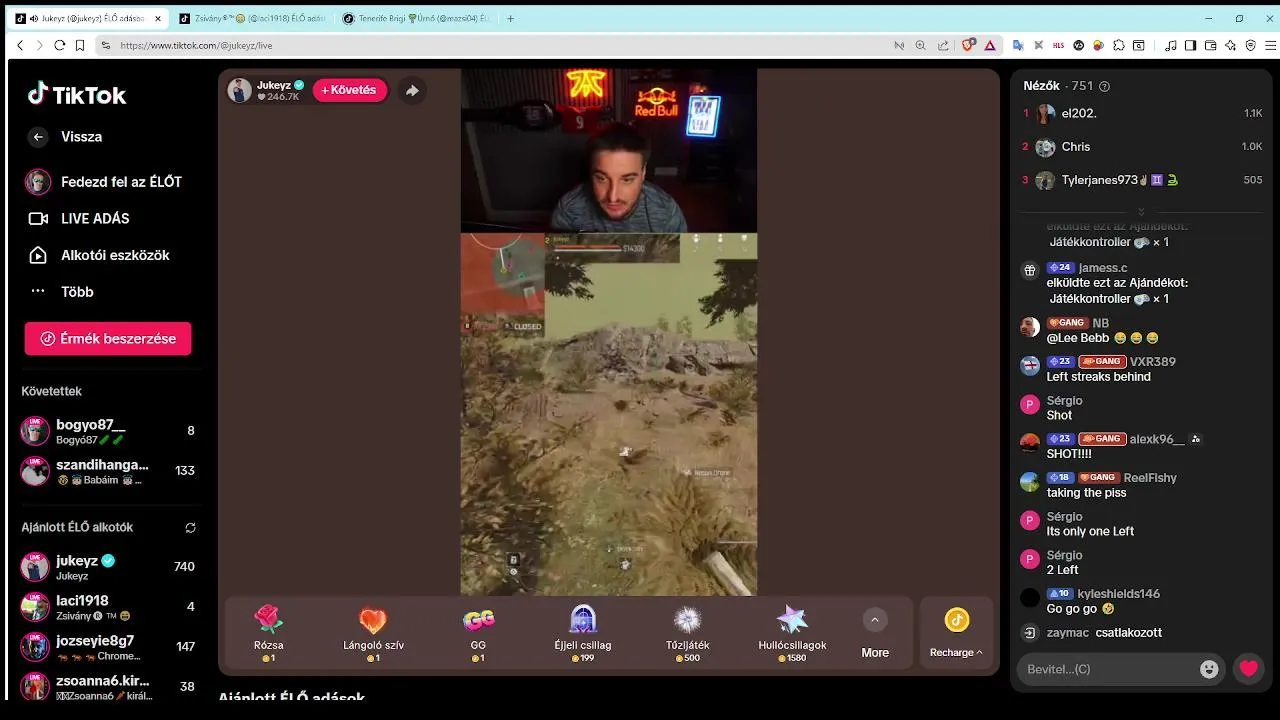
Task: Click the Brave Shields lion icon
Action: coord(968,45)
